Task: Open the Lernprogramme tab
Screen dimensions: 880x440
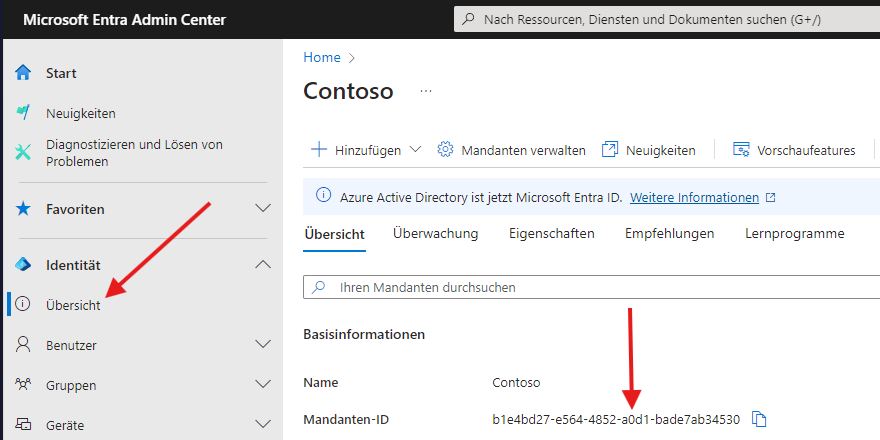Action: (x=795, y=233)
